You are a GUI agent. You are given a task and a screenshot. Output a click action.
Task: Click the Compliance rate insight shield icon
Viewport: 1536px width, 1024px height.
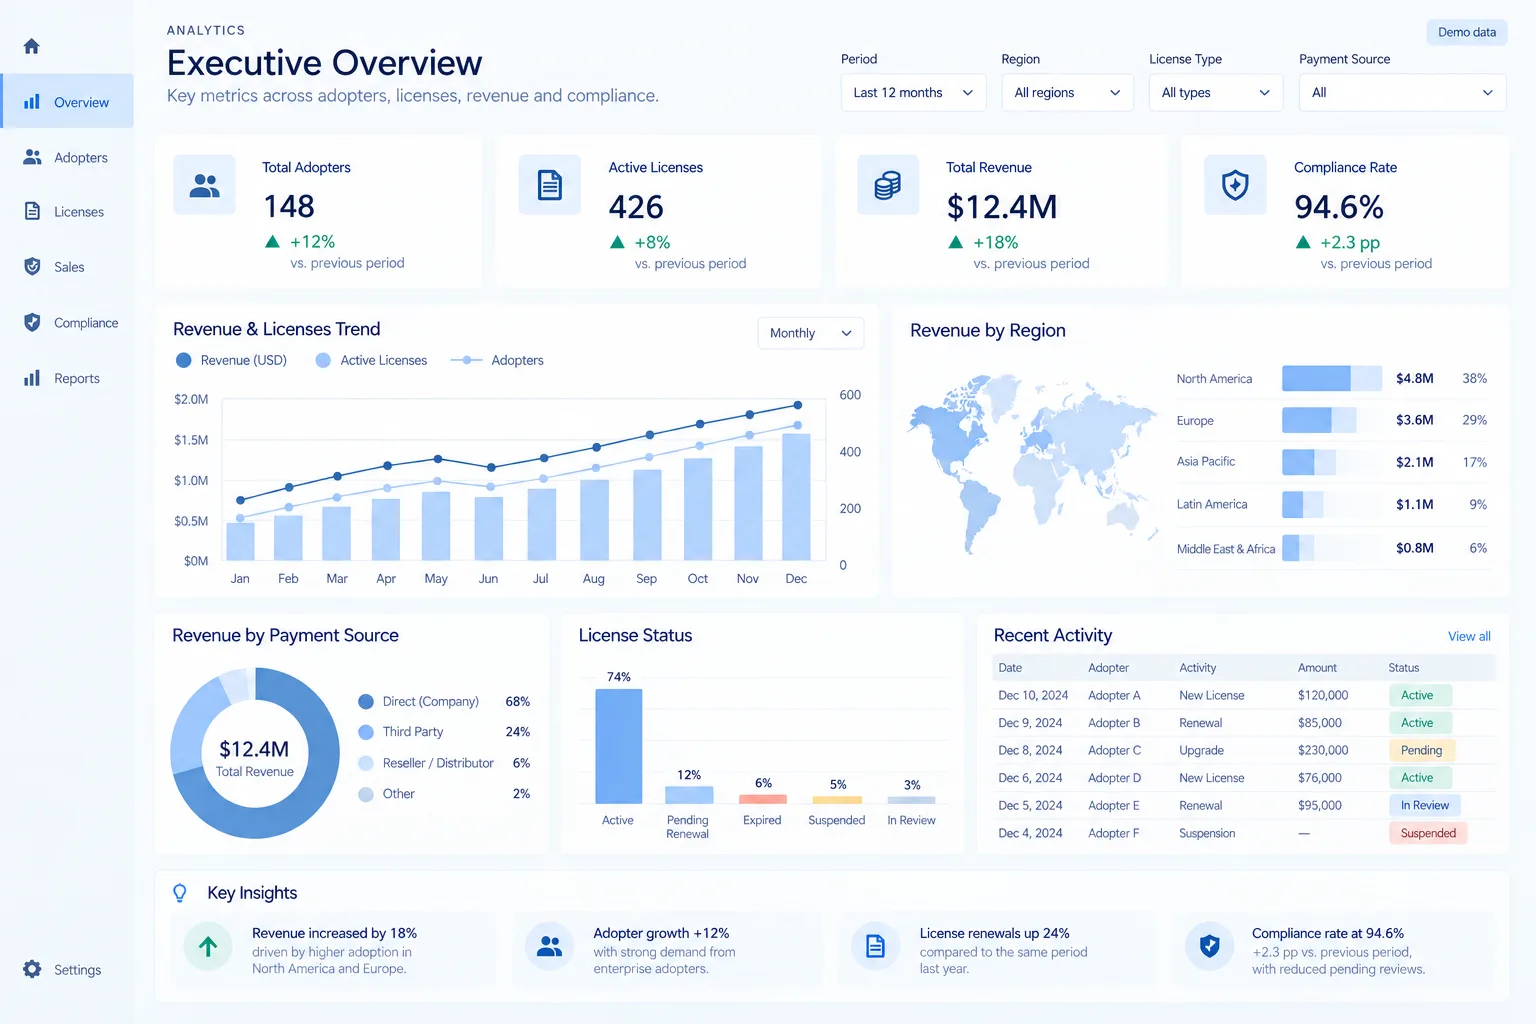click(1209, 947)
